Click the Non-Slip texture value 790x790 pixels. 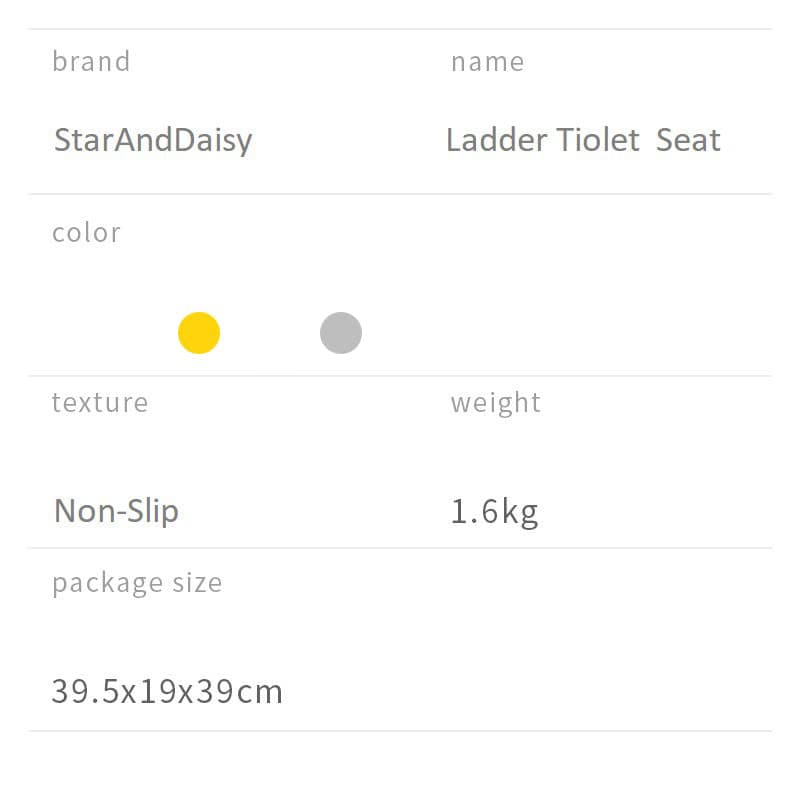[116, 511]
